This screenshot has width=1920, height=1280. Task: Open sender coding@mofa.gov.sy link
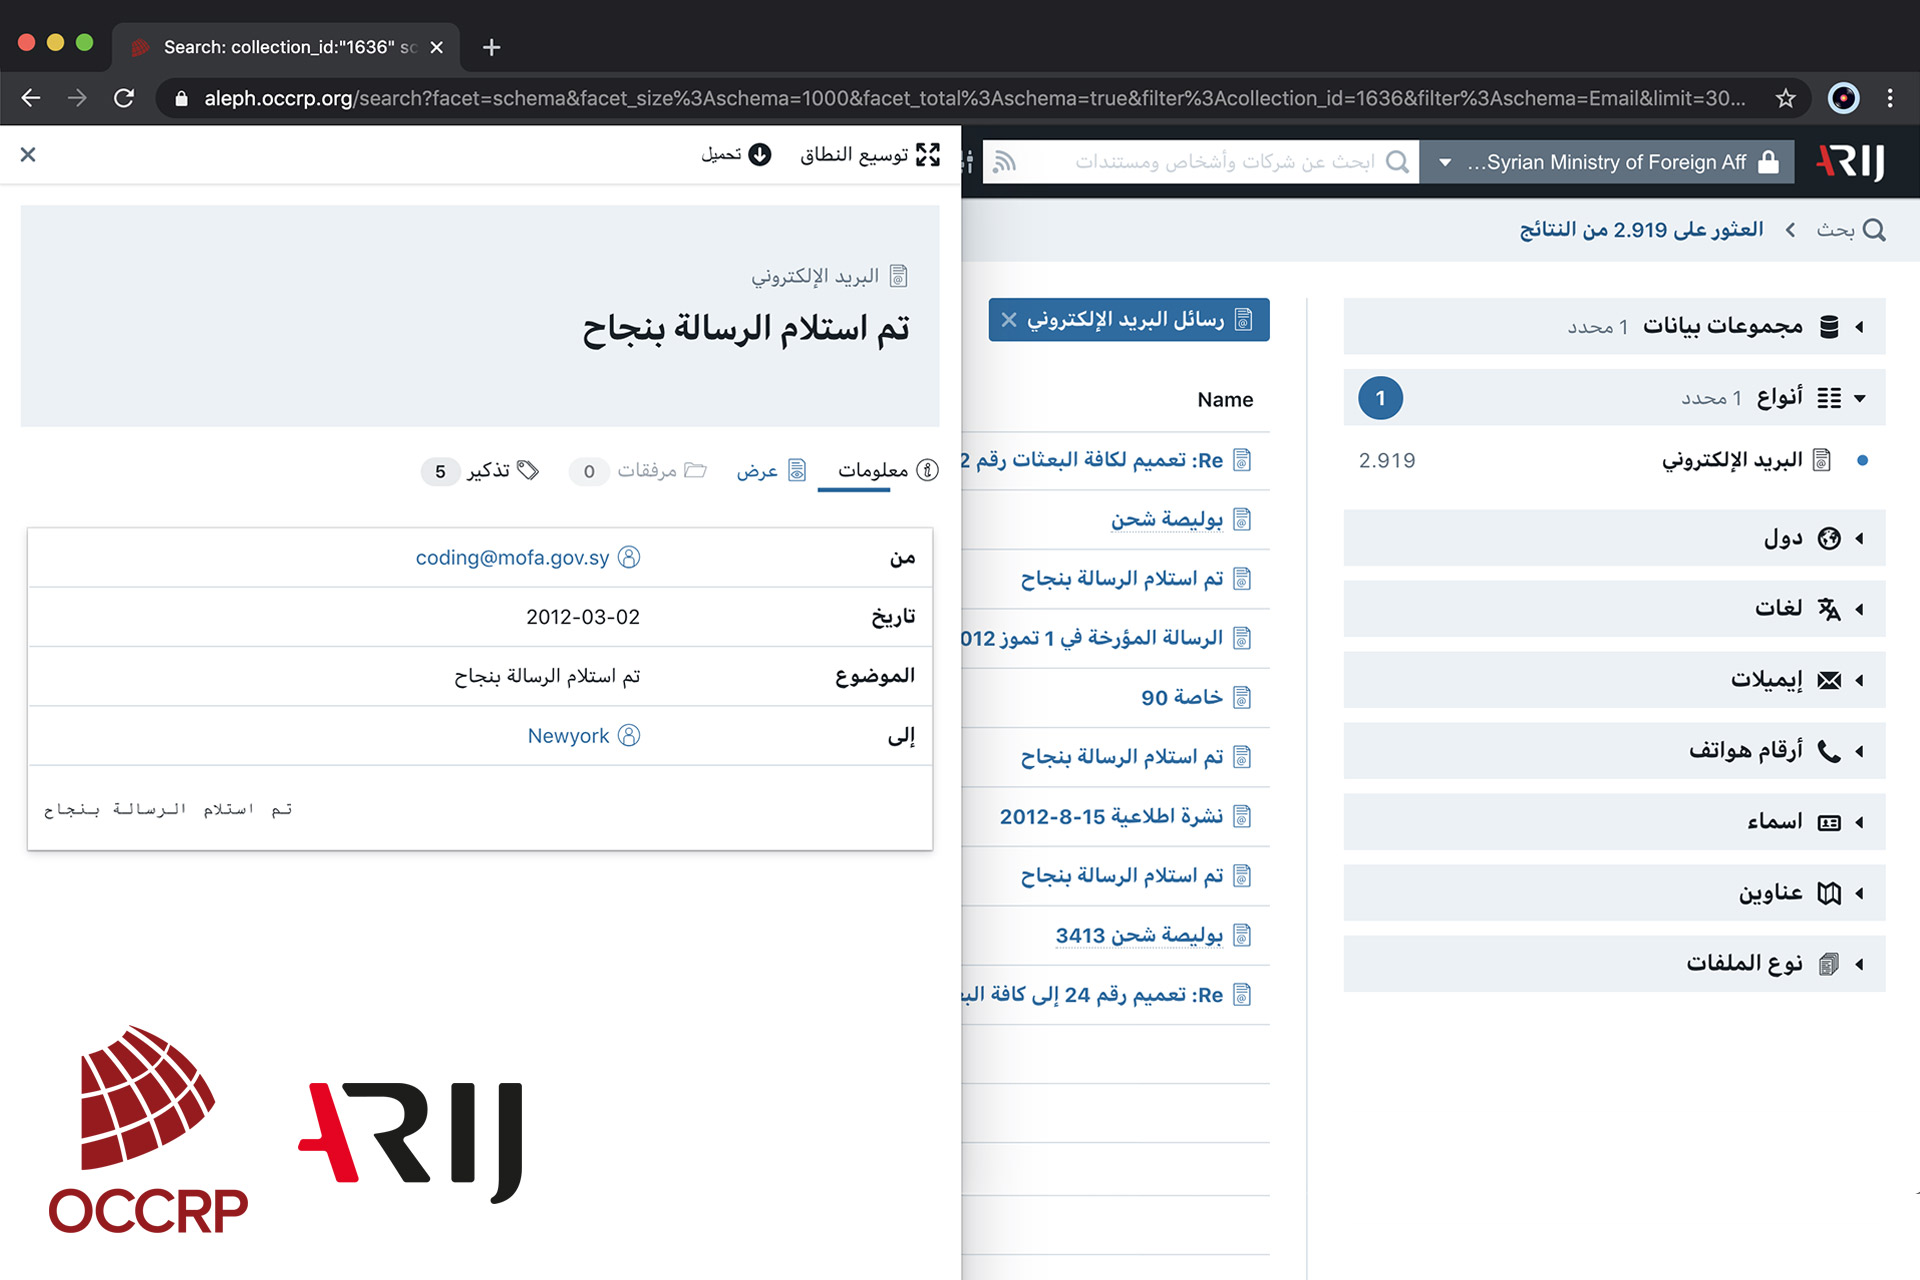(x=512, y=558)
